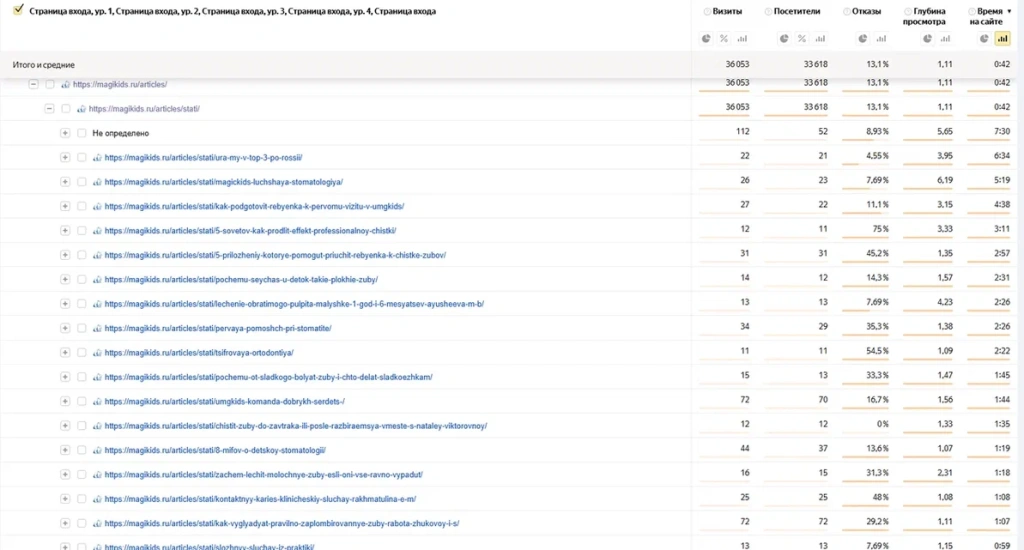Click bar chart icon under Глубина просмотра
Screen dimensions: 1024x550
point(946,39)
